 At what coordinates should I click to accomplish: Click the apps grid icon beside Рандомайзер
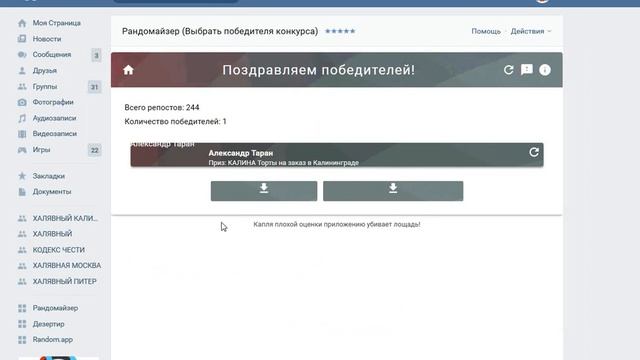(x=22, y=308)
